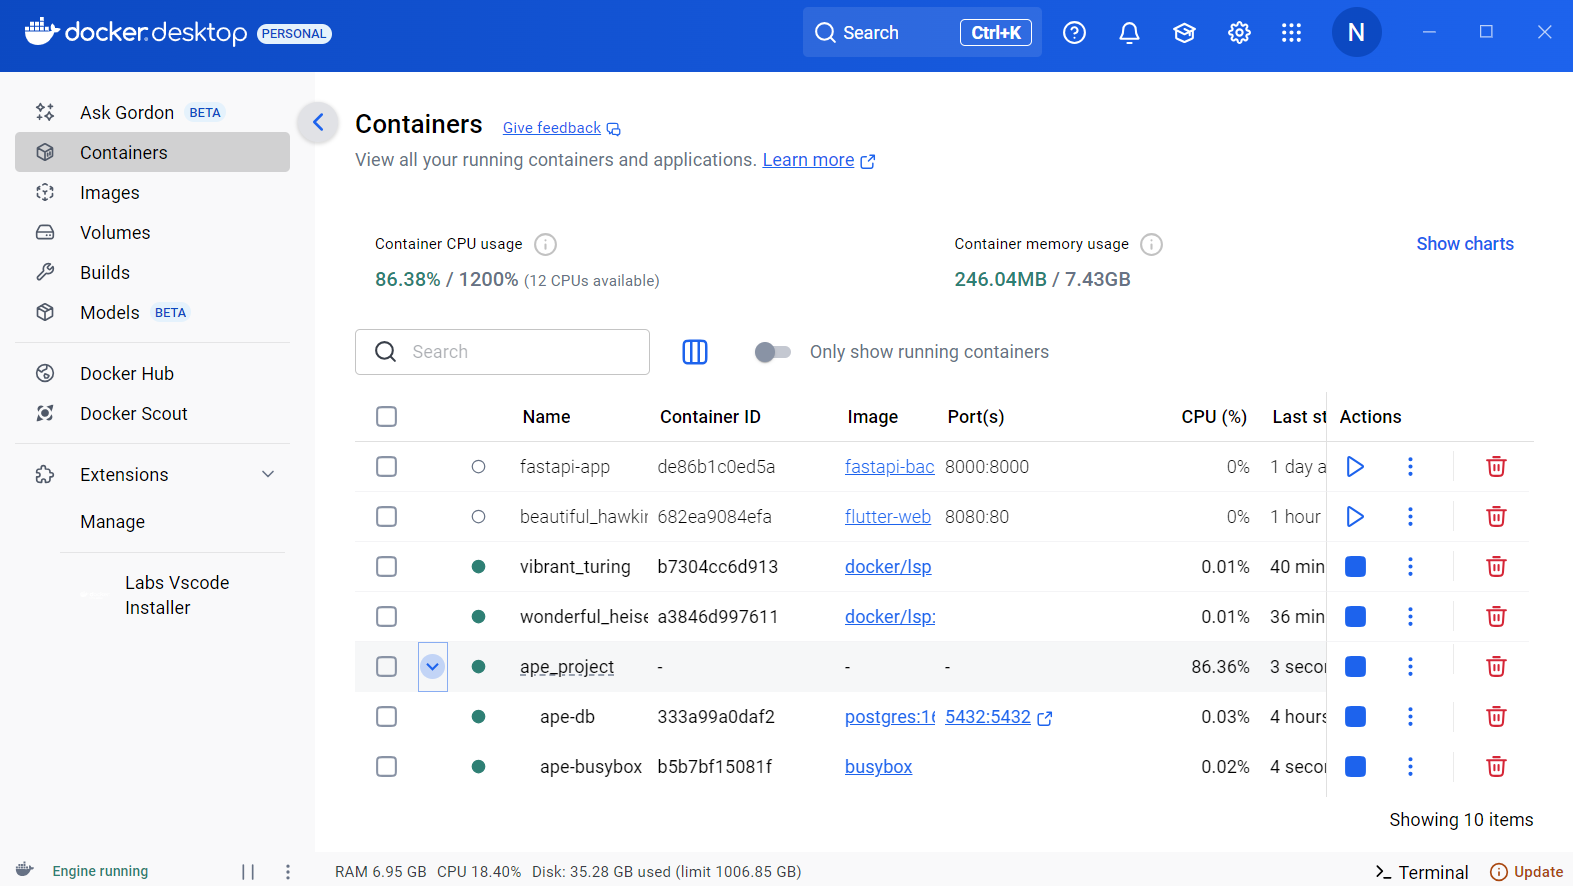The image size is (1573, 886).
Task: Open more actions for beautiful_hawking
Action: [1410, 516]
